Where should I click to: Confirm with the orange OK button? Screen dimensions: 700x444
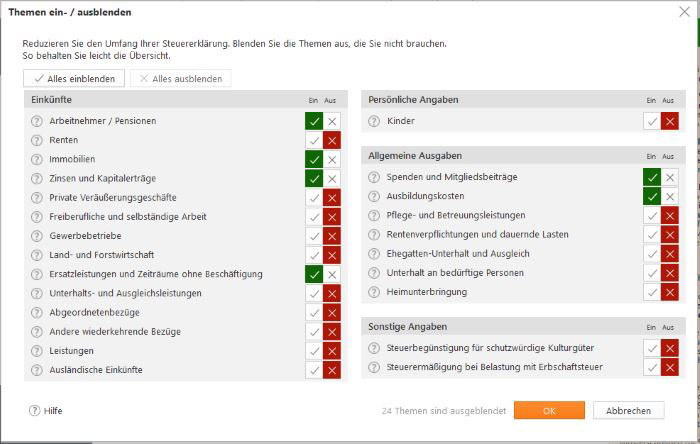click(x=549, y=411)
